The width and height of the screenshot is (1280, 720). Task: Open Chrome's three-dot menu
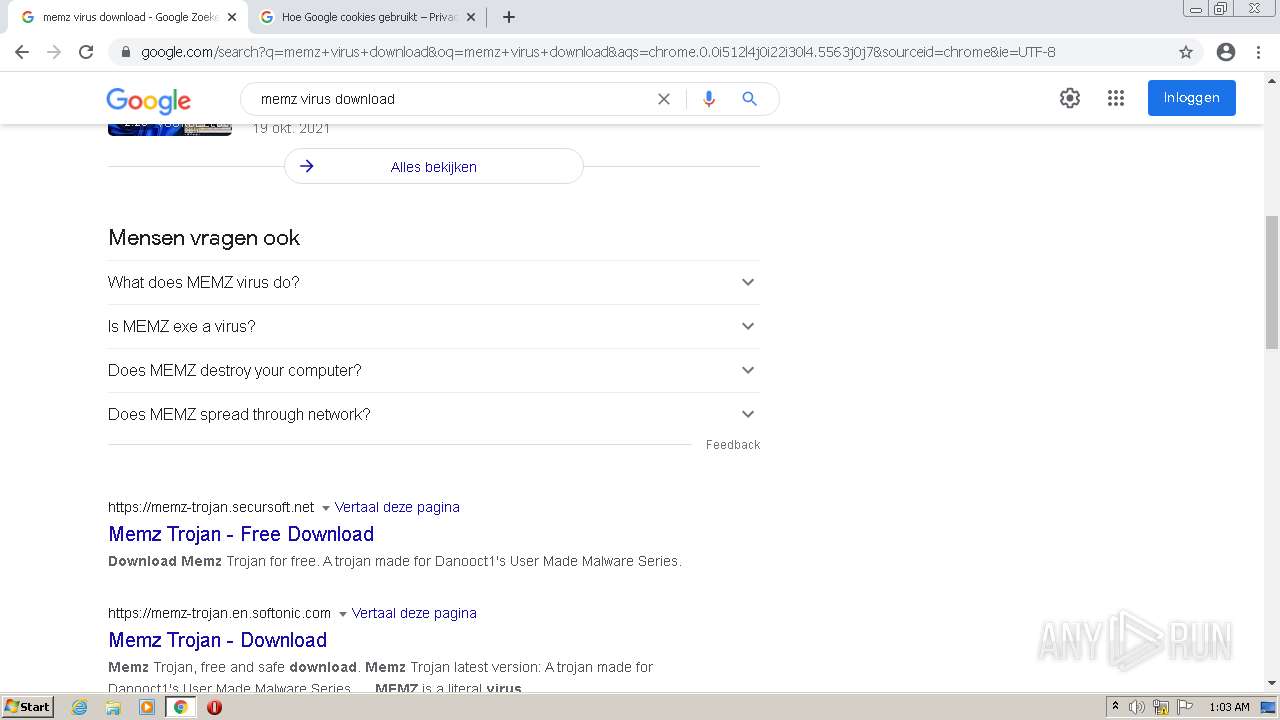1258,52
